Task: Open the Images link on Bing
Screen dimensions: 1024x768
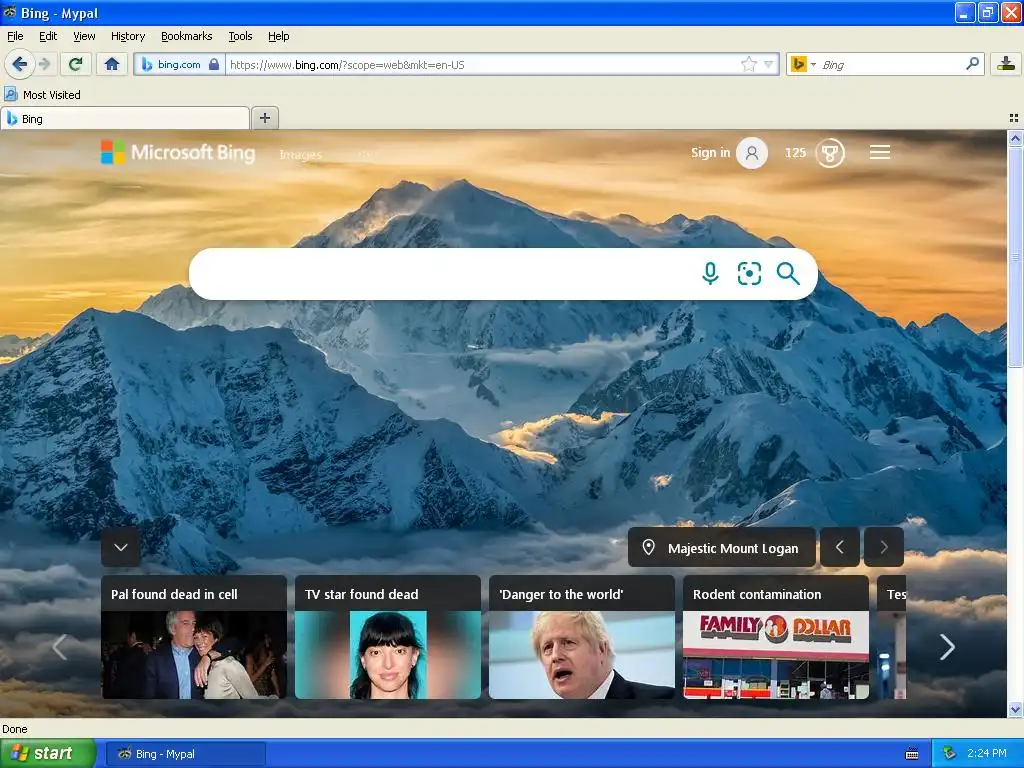Action: 300,155
